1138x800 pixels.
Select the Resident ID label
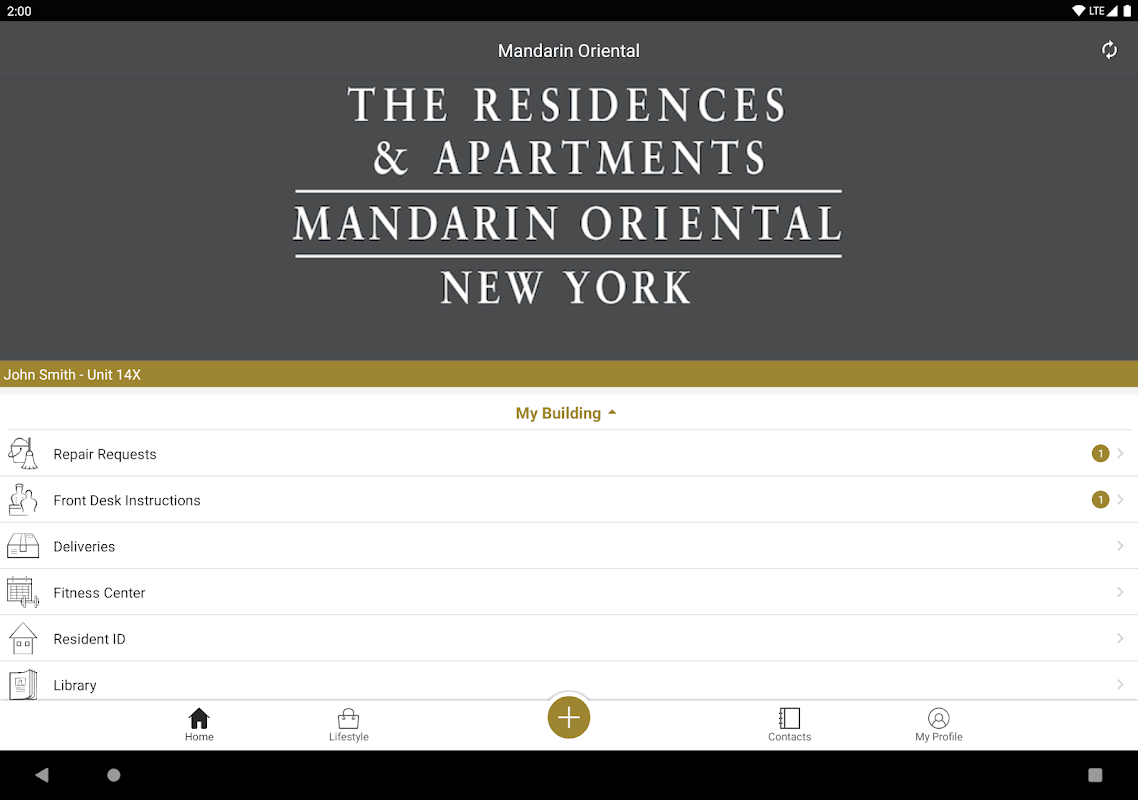(89, 639)
